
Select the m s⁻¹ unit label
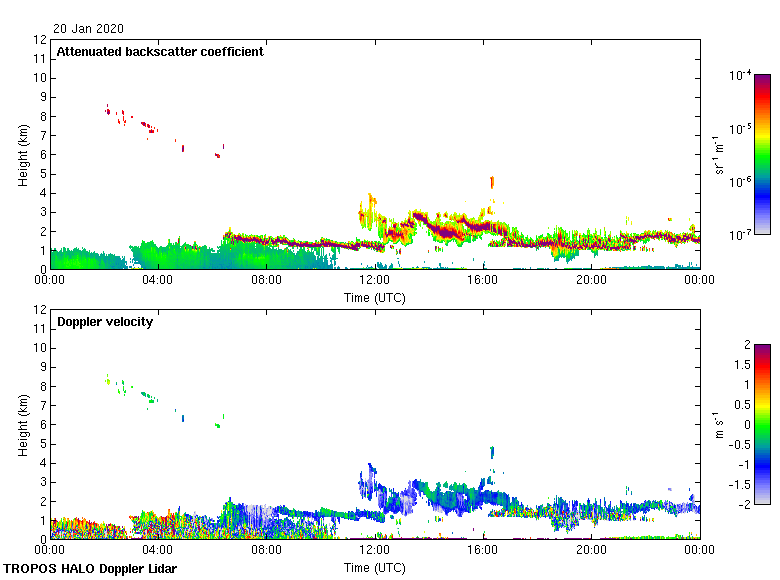(x=719, y=424)
